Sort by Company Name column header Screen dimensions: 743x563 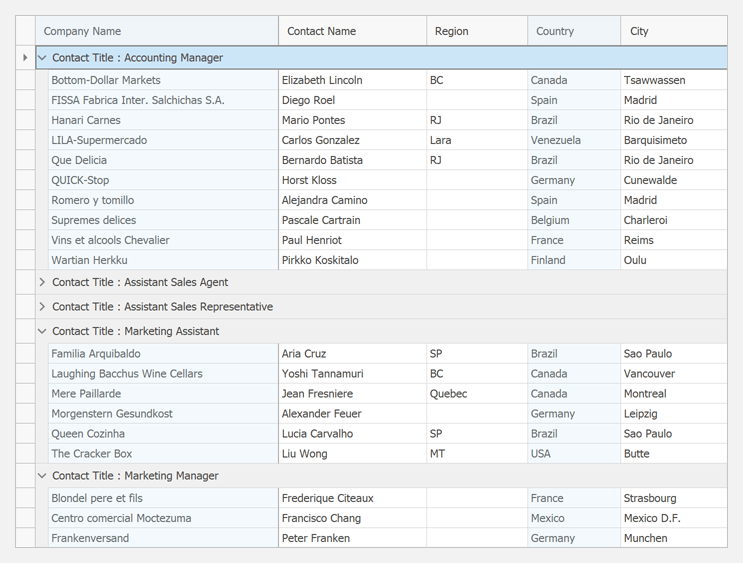click(157, 31)
